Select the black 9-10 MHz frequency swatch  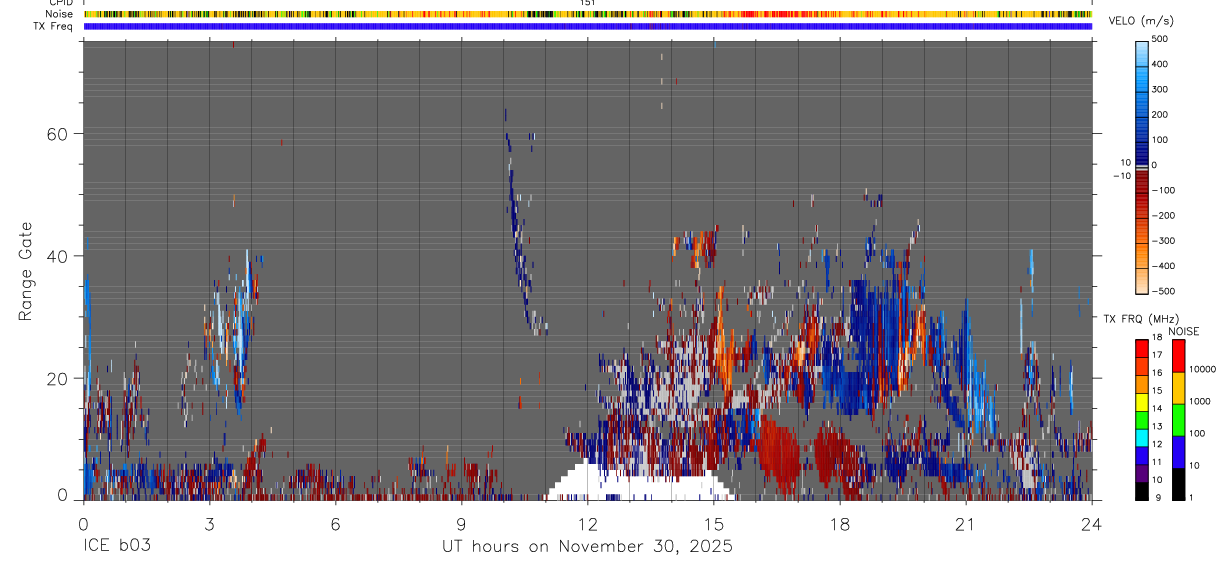point(1142,490)
